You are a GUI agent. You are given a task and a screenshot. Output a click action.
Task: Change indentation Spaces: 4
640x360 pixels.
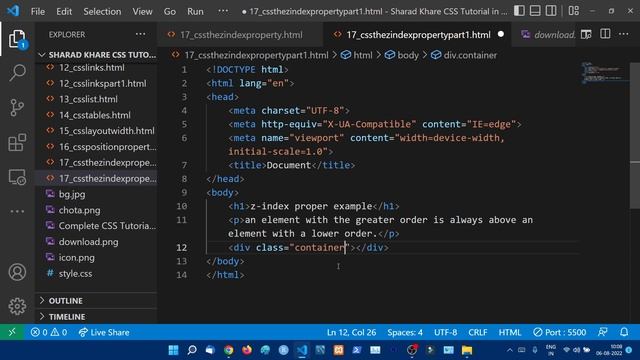[405, 332]
